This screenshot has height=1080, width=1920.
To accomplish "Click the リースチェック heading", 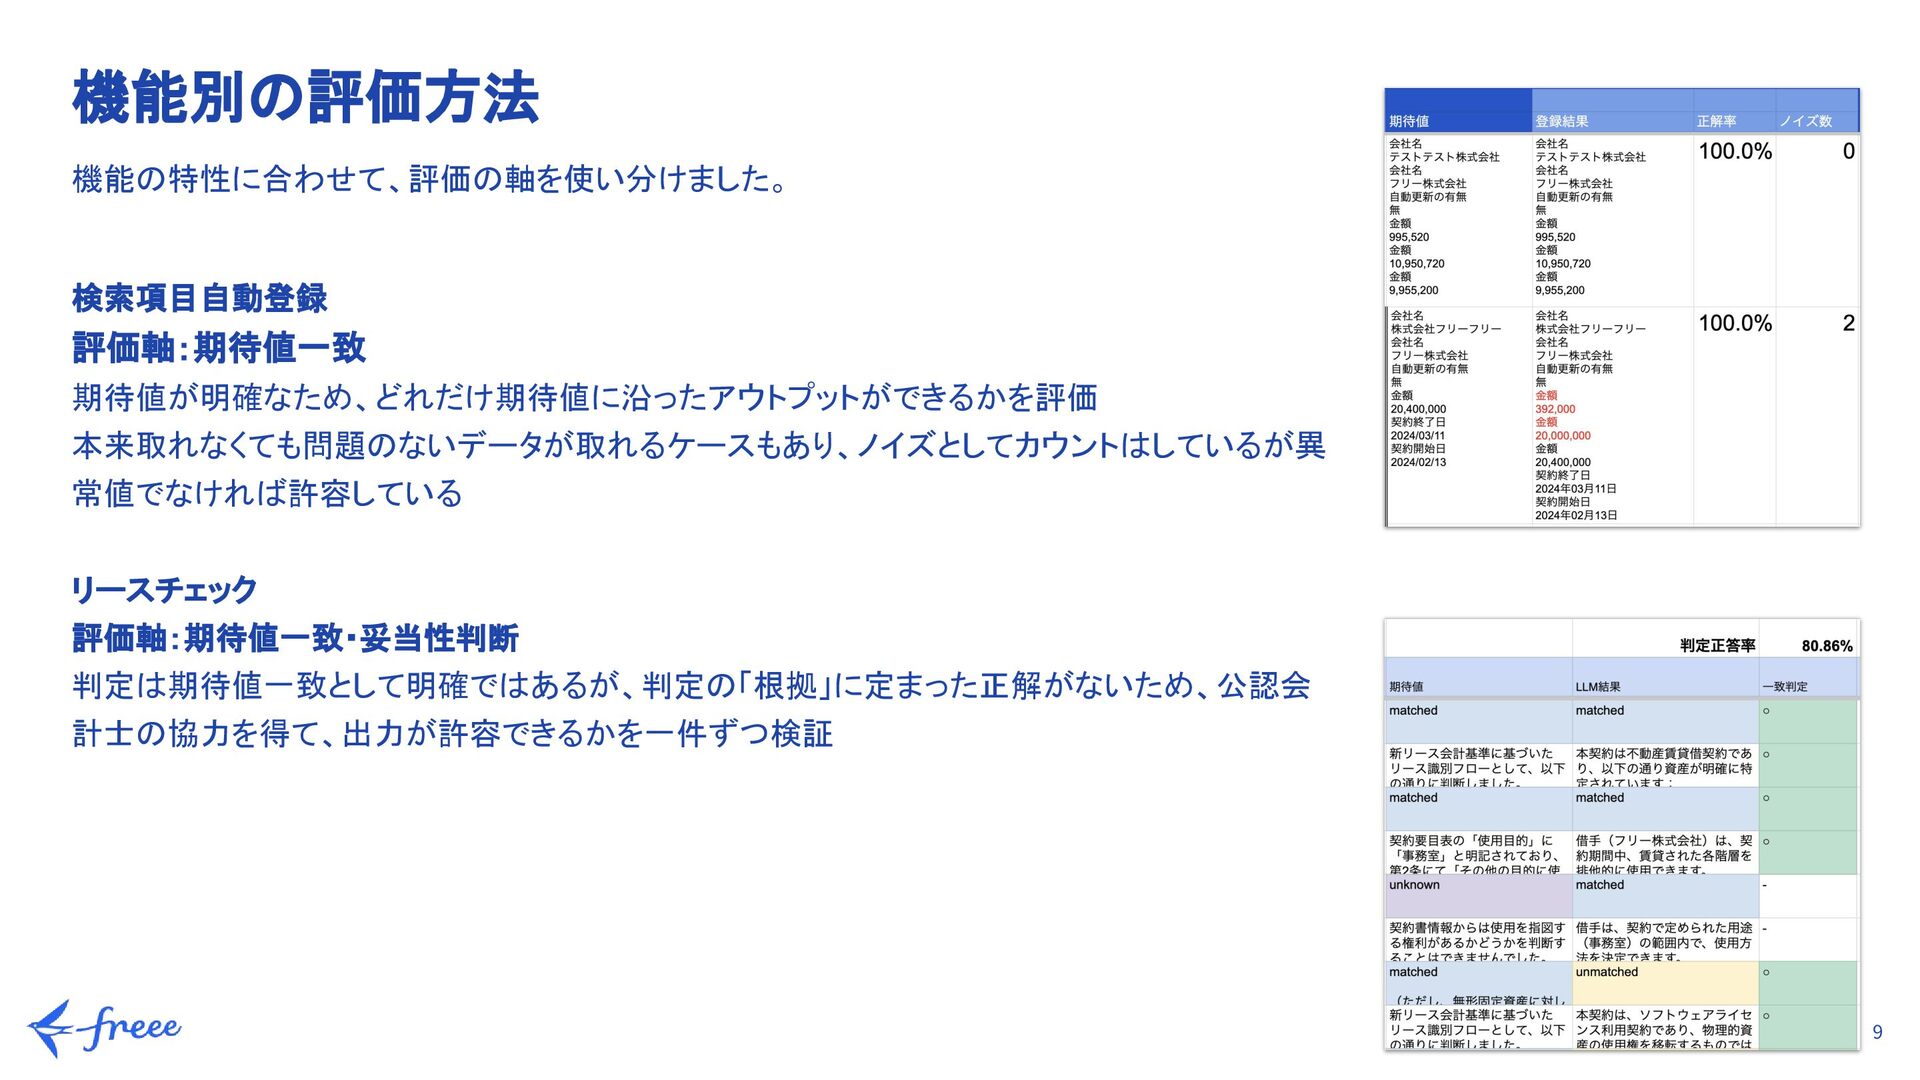I will [x=164, y=589].
